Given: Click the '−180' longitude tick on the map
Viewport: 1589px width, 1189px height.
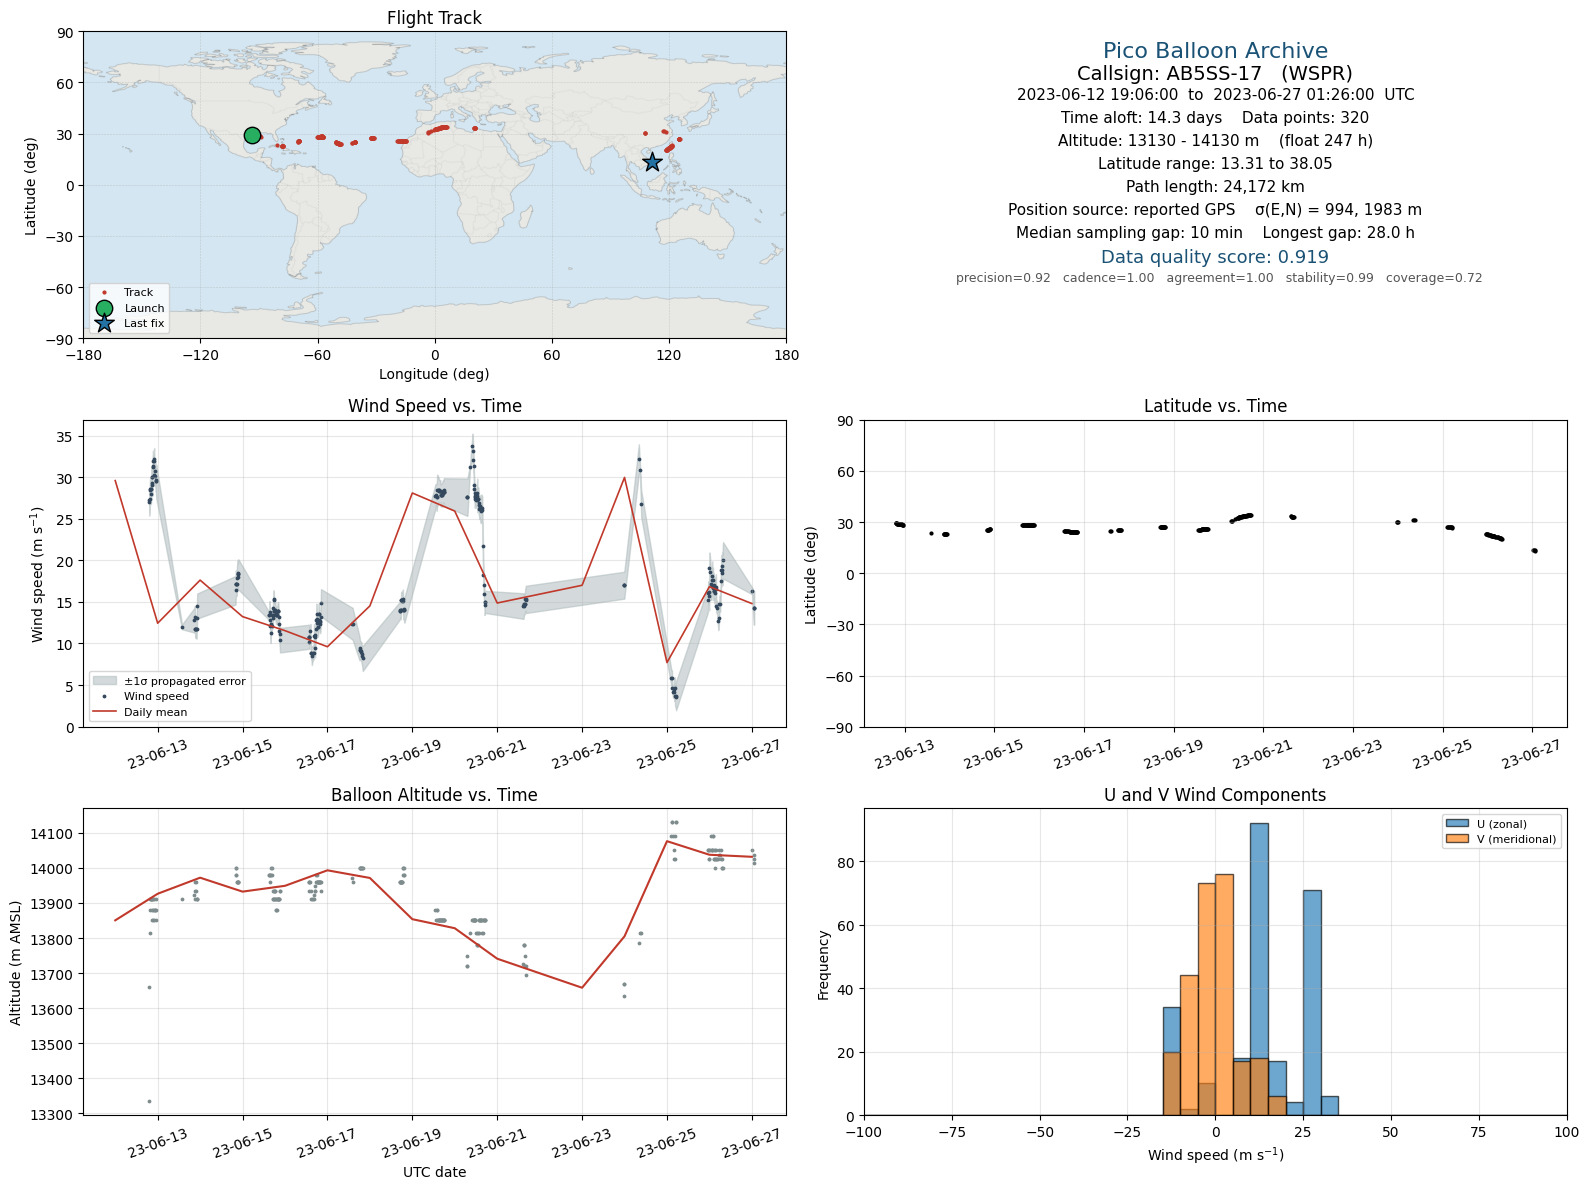Looking at the screenshot, I should pos(83,355).
